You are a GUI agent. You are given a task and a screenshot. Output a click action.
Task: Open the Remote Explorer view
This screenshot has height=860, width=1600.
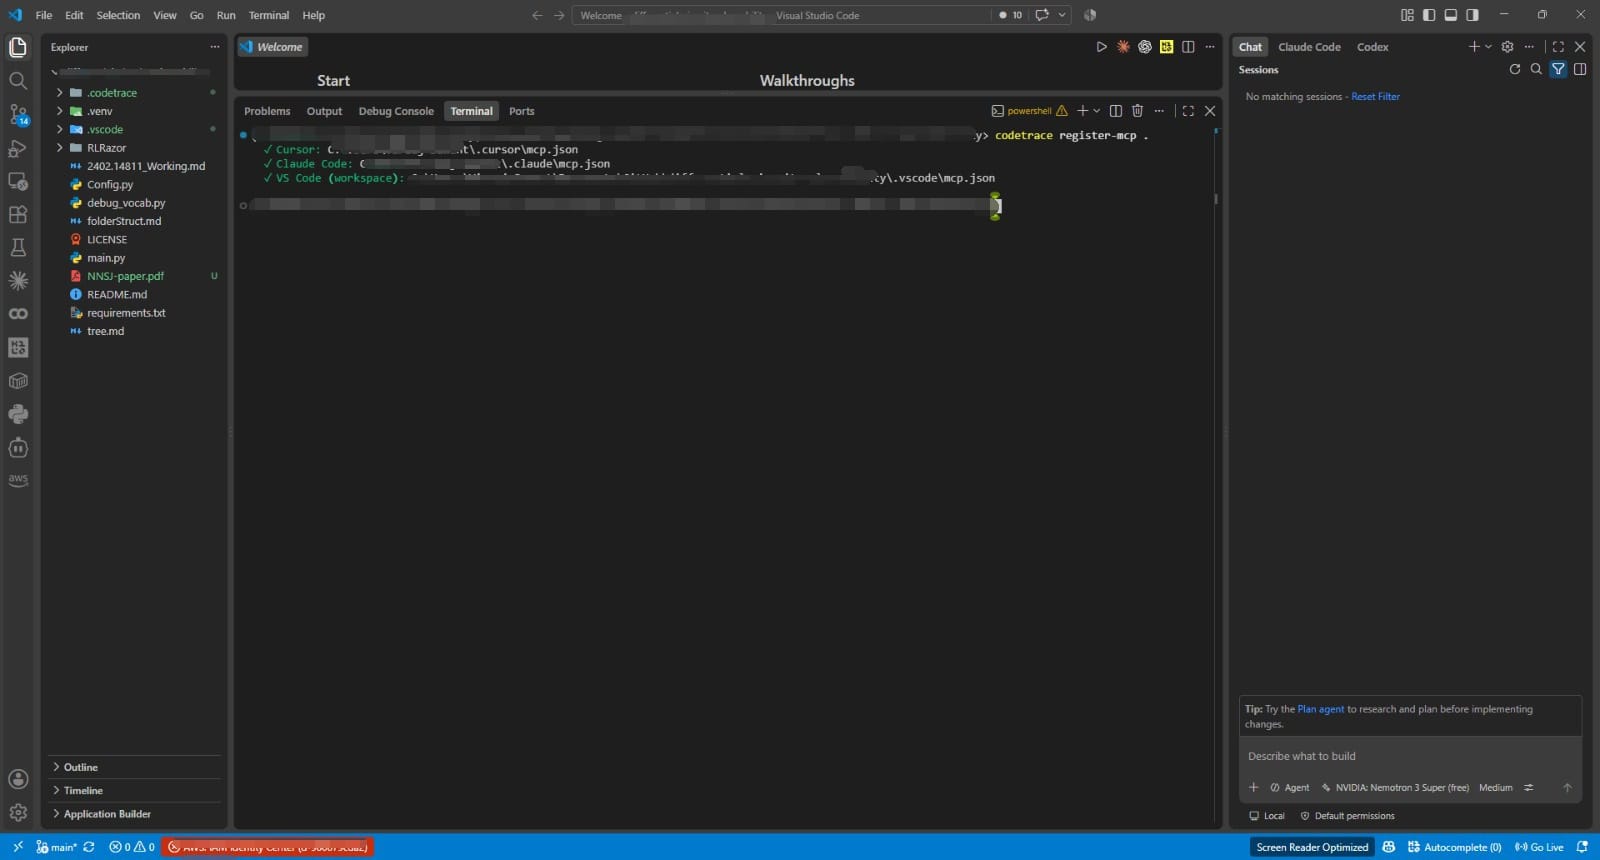tap(18, 181)
